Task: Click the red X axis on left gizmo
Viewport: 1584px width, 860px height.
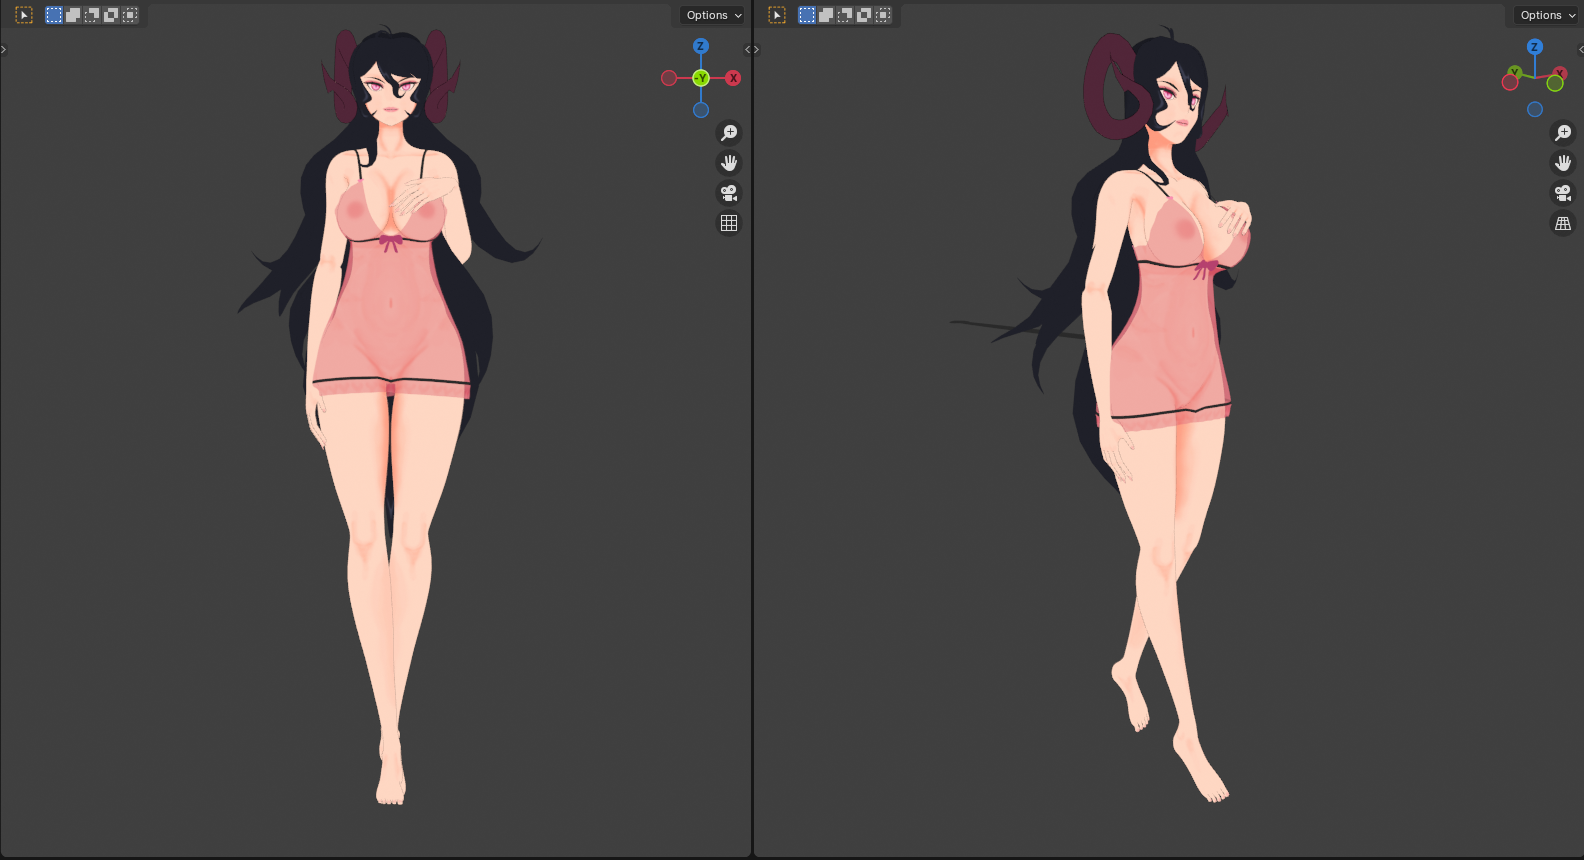Action: click(733, 78)
